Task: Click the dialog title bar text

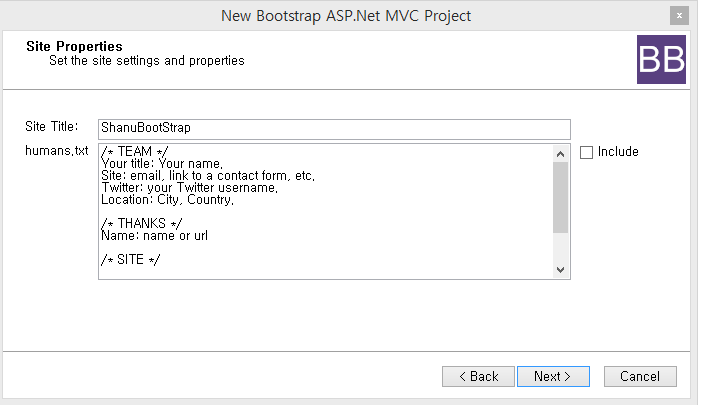Action: pos(345,15)
